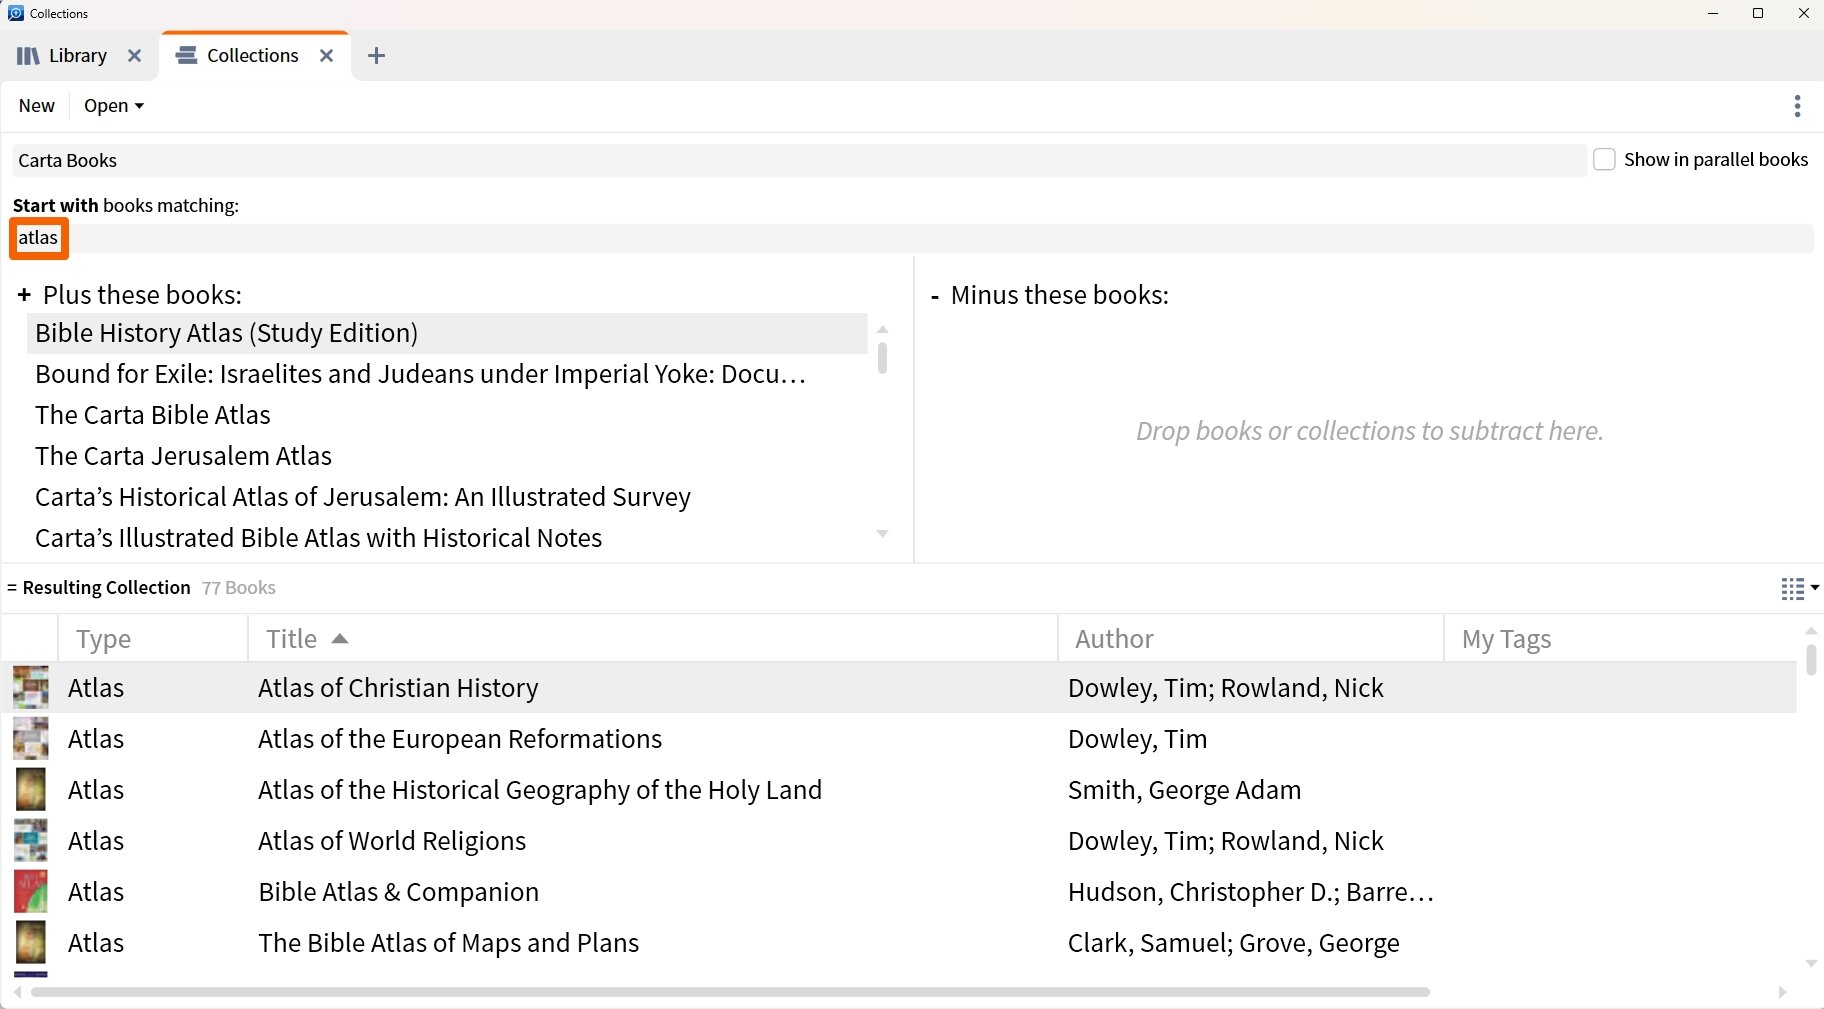Open the resulting collection view options dropdown
This screenshot has width=1824, height=1009.
tap(1799, 589)
